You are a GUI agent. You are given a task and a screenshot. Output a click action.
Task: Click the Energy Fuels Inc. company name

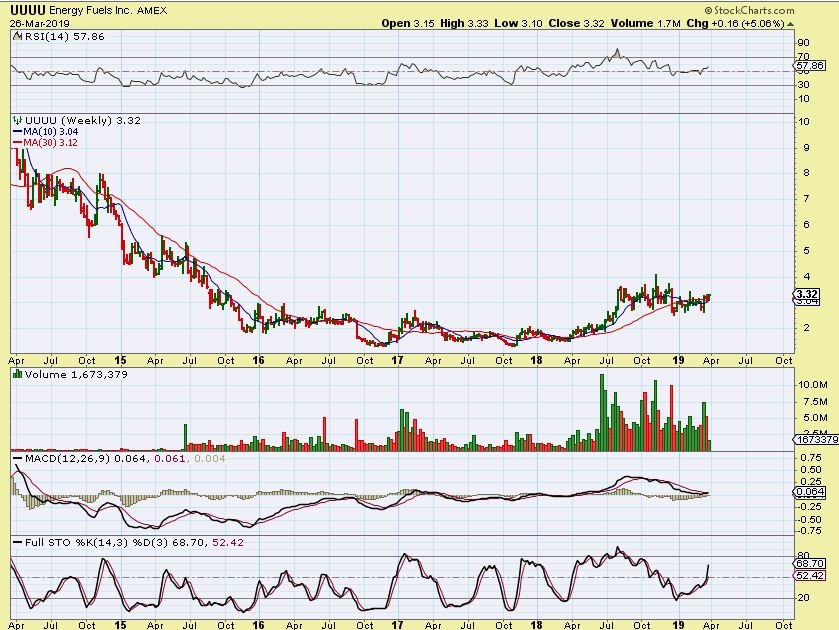coord(90,10)
